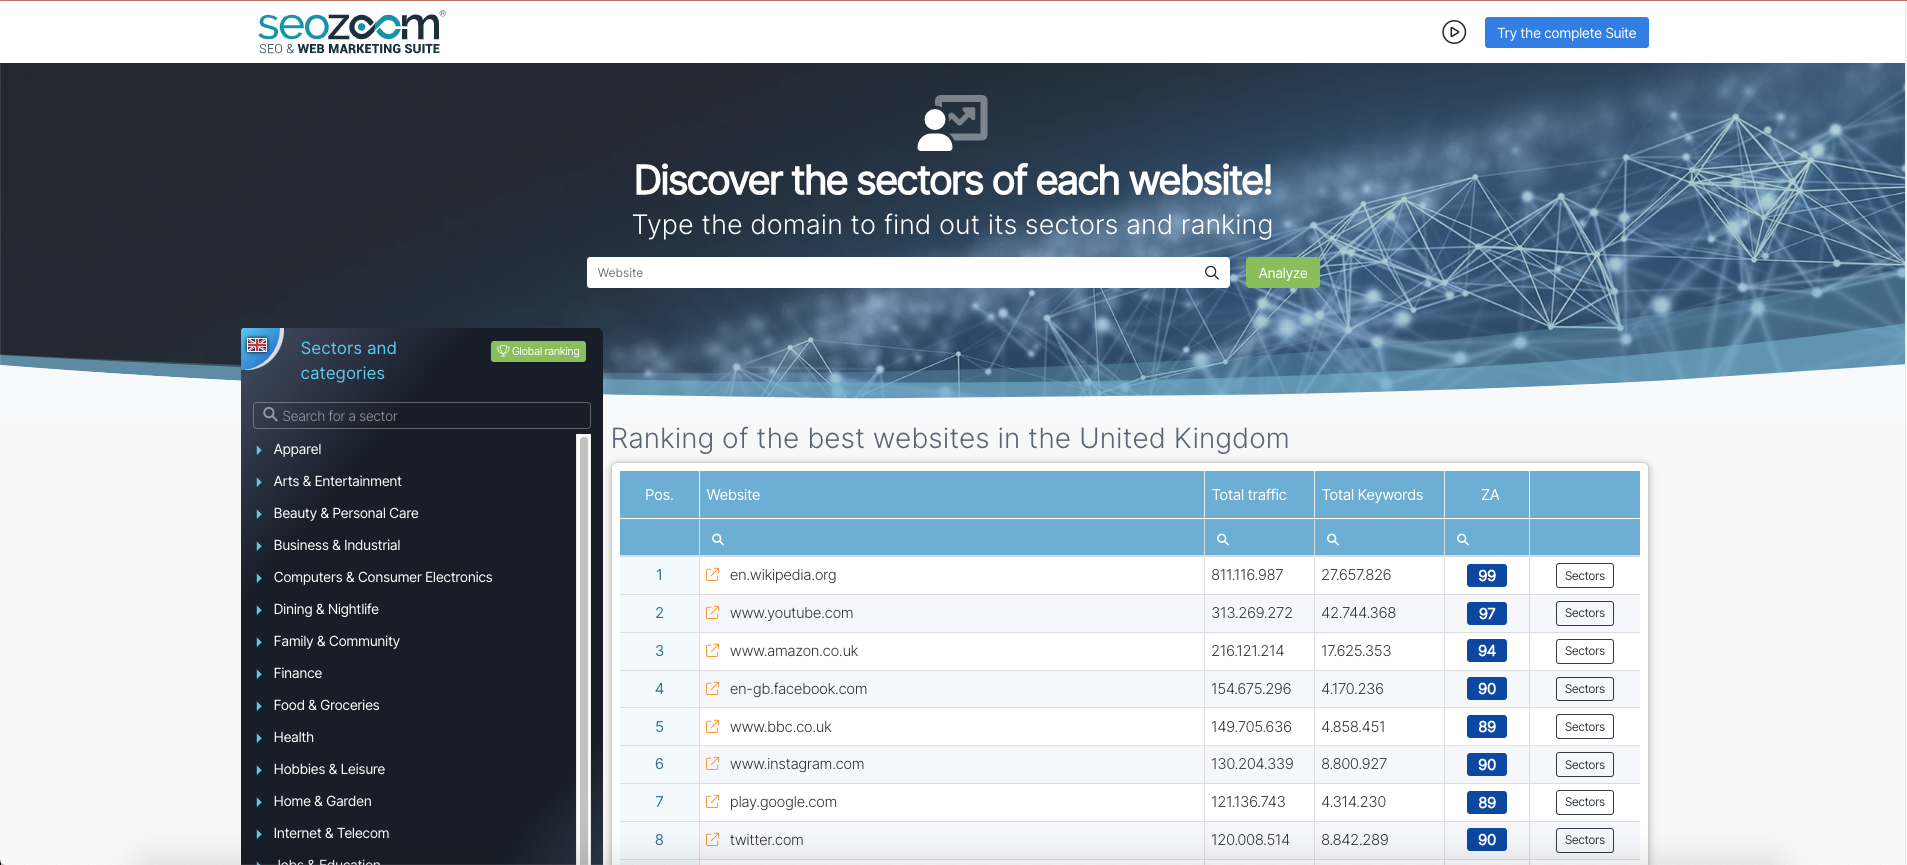Open external link icon for en.wikipedia.org
This screenshot has width=1907, height=865.
(712, 575)
